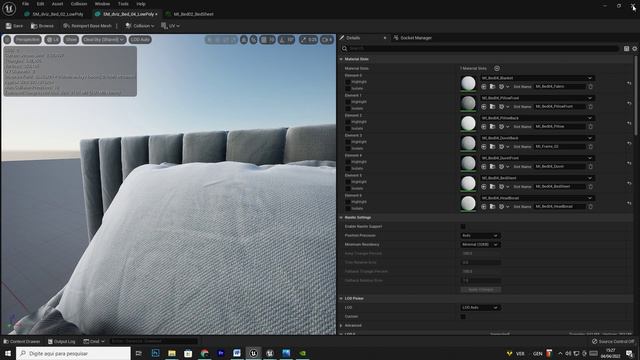Enable Highlight checkbox for Element 1
The height and width of the screenshot is (360, 640).
tap(348, 102)
